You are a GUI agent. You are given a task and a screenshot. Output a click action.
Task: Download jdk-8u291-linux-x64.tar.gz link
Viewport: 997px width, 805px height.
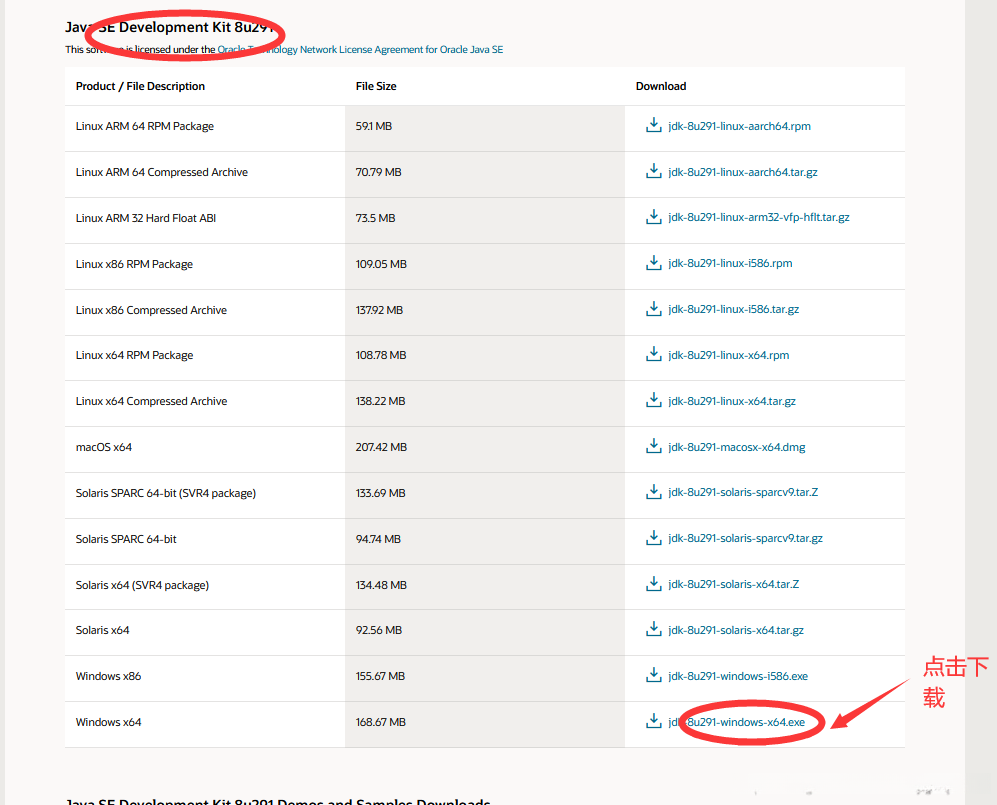click(732, 401)
